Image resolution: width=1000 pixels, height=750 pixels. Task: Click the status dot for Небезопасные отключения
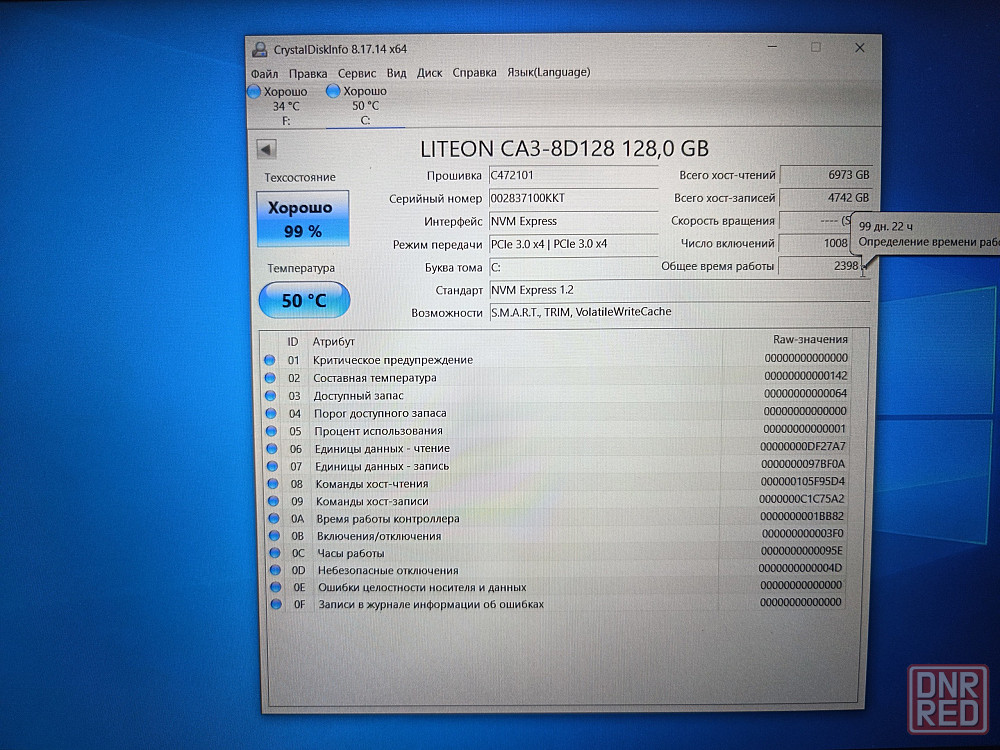pos(275,570)
